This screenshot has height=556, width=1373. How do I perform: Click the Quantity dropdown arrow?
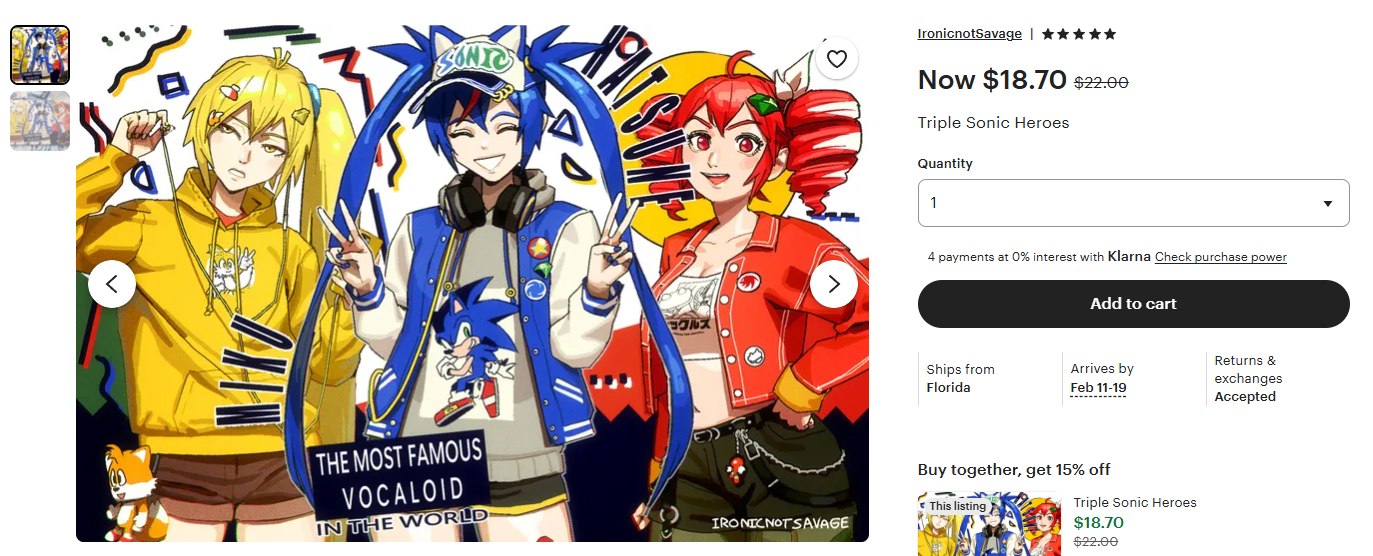point(1328,203)
